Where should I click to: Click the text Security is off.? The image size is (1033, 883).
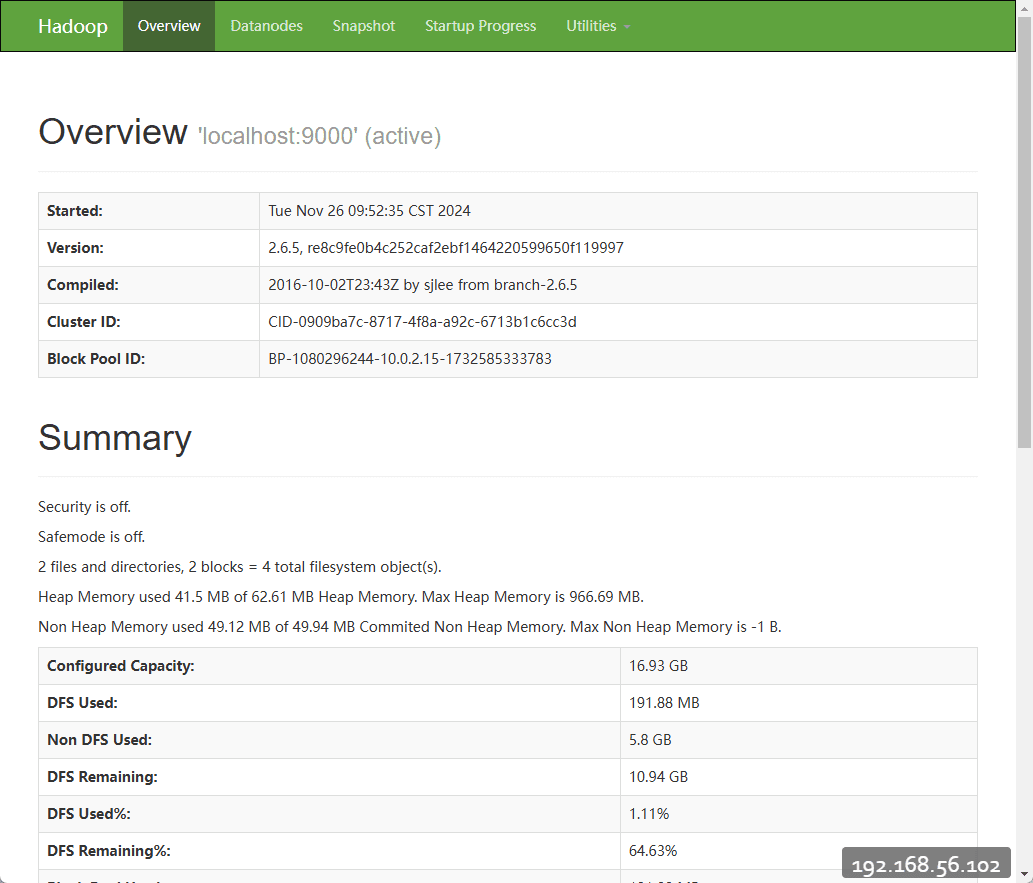84,507
